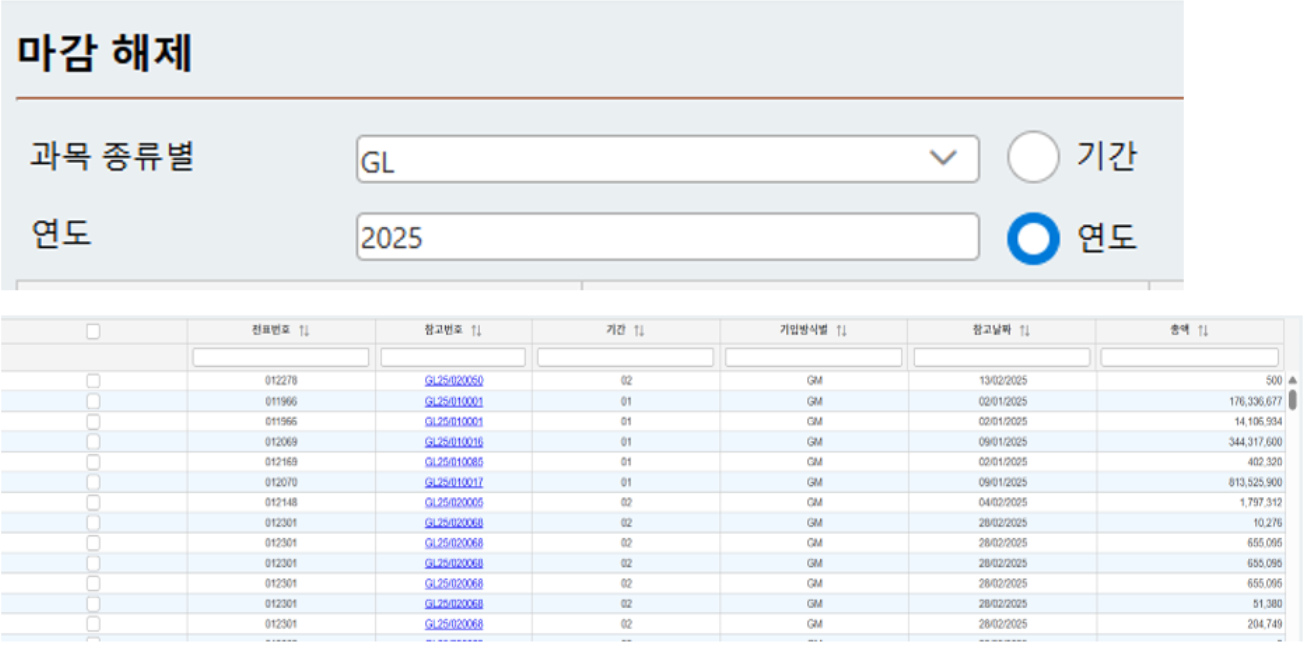Click the 연도 input field showing 2025

(667, 238)
